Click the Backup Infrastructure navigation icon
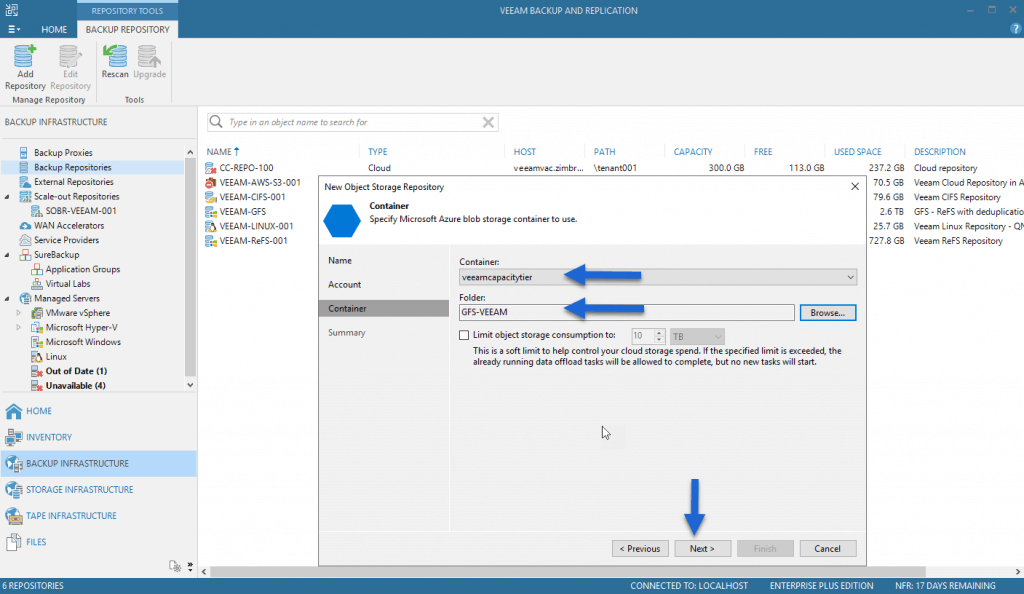This screenshot has height=594, width=1024. [x=14, y=463]
